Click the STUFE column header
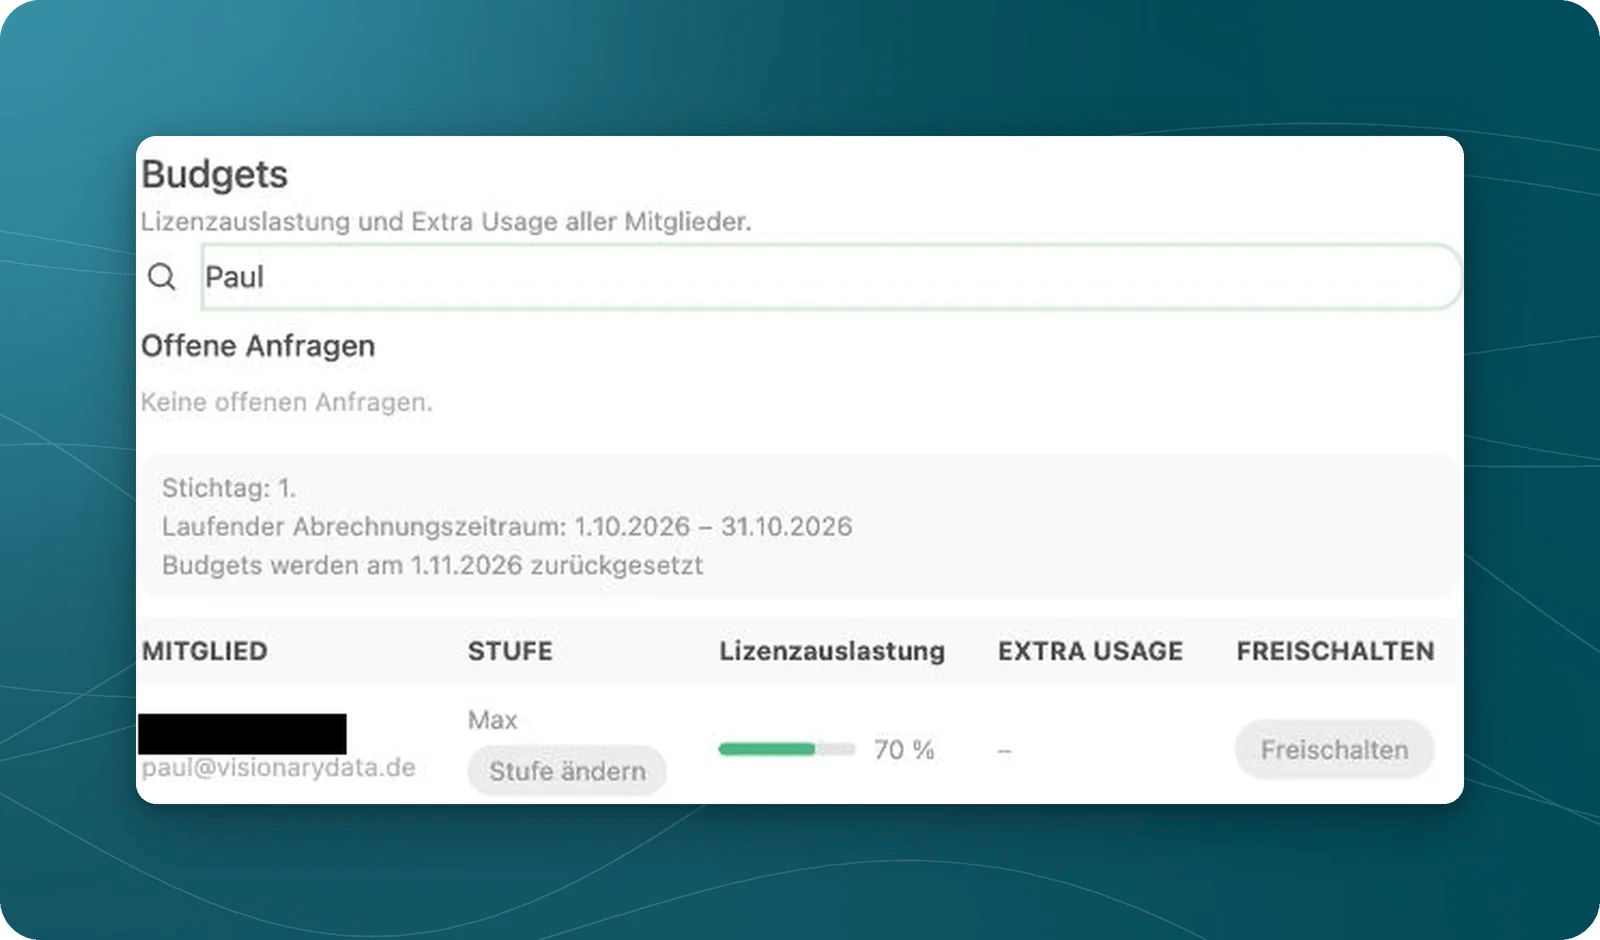Viewport: 1600px width, 940px height. (510, 651)
